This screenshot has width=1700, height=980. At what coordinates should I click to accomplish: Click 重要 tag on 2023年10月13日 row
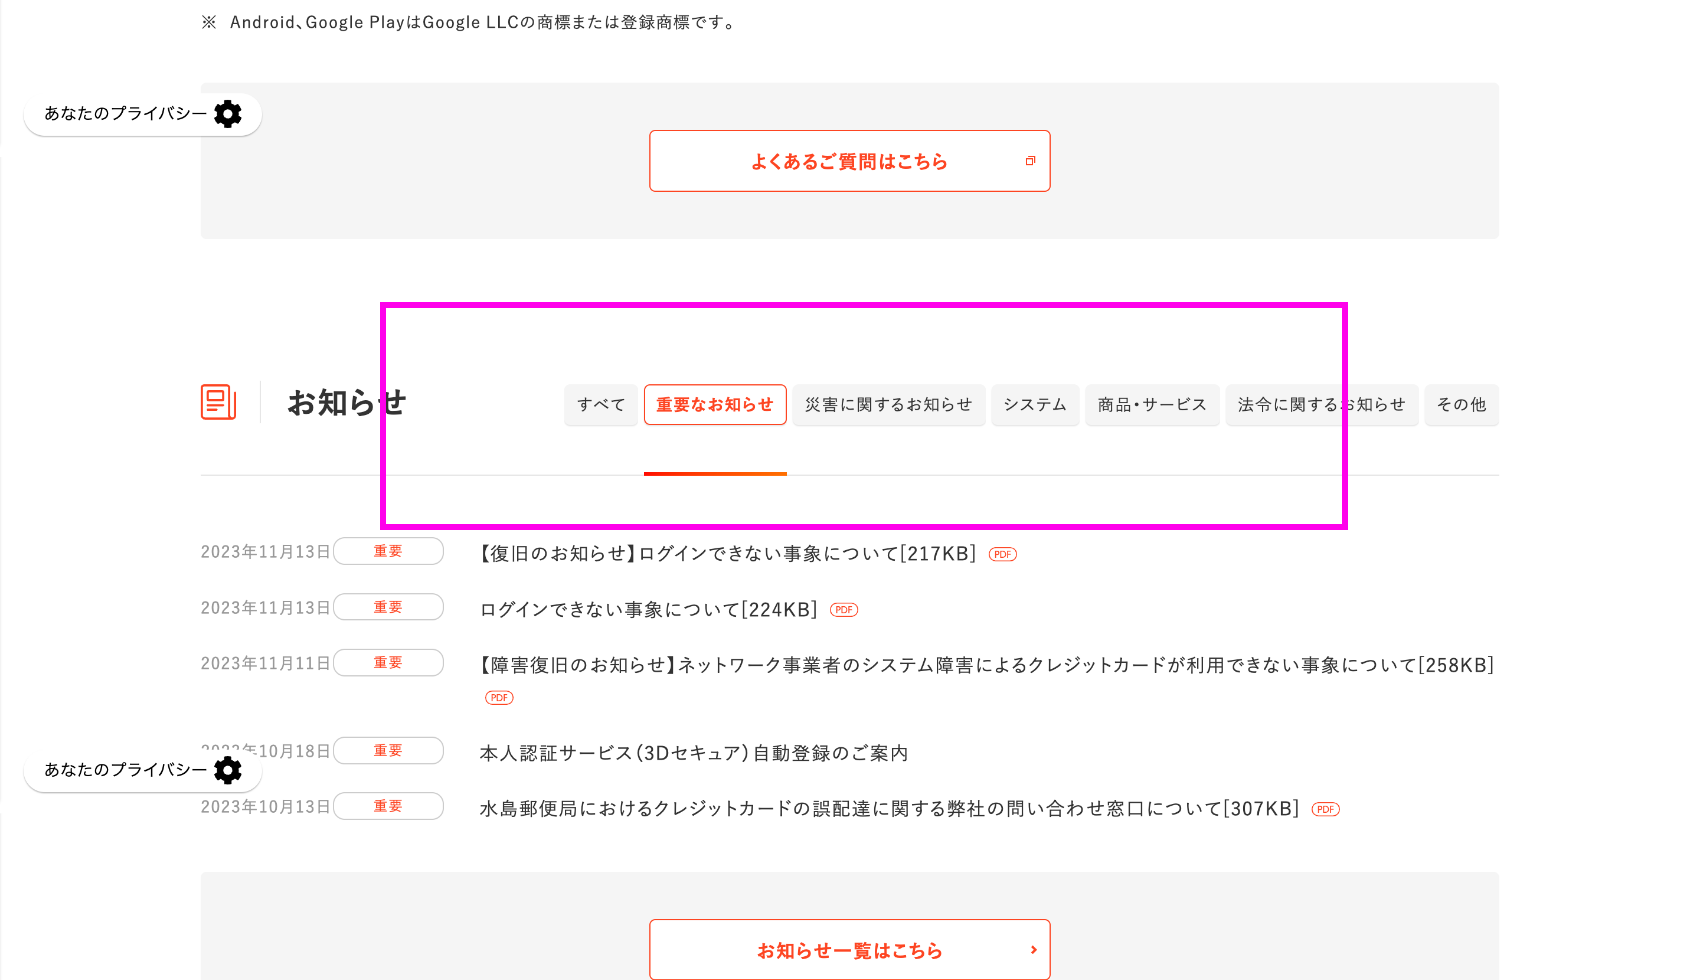388,806
